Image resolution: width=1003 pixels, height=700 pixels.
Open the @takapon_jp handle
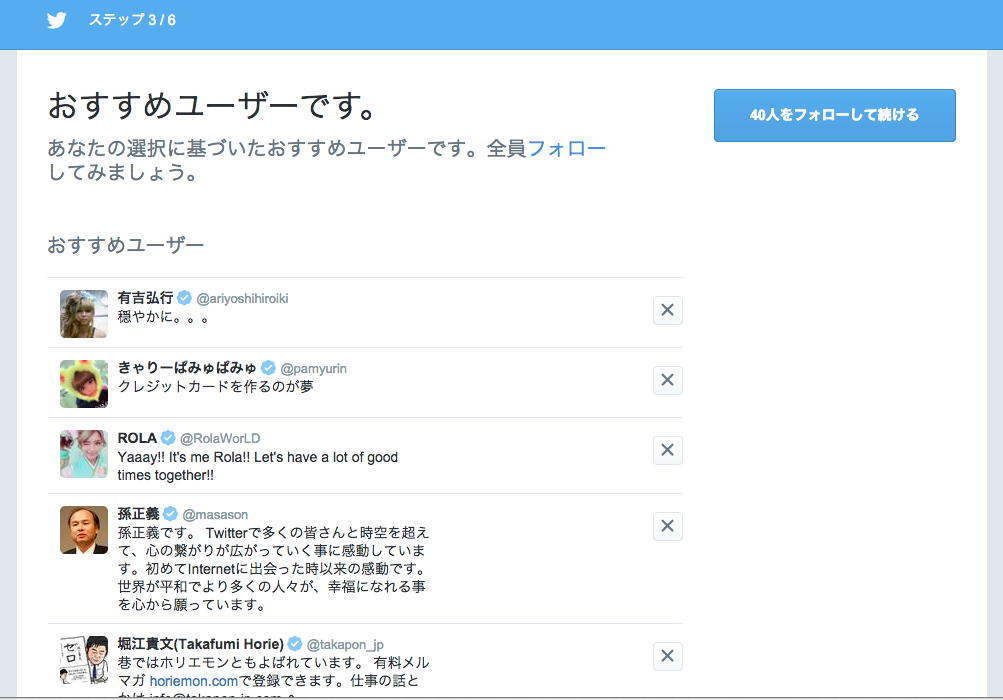345,644
